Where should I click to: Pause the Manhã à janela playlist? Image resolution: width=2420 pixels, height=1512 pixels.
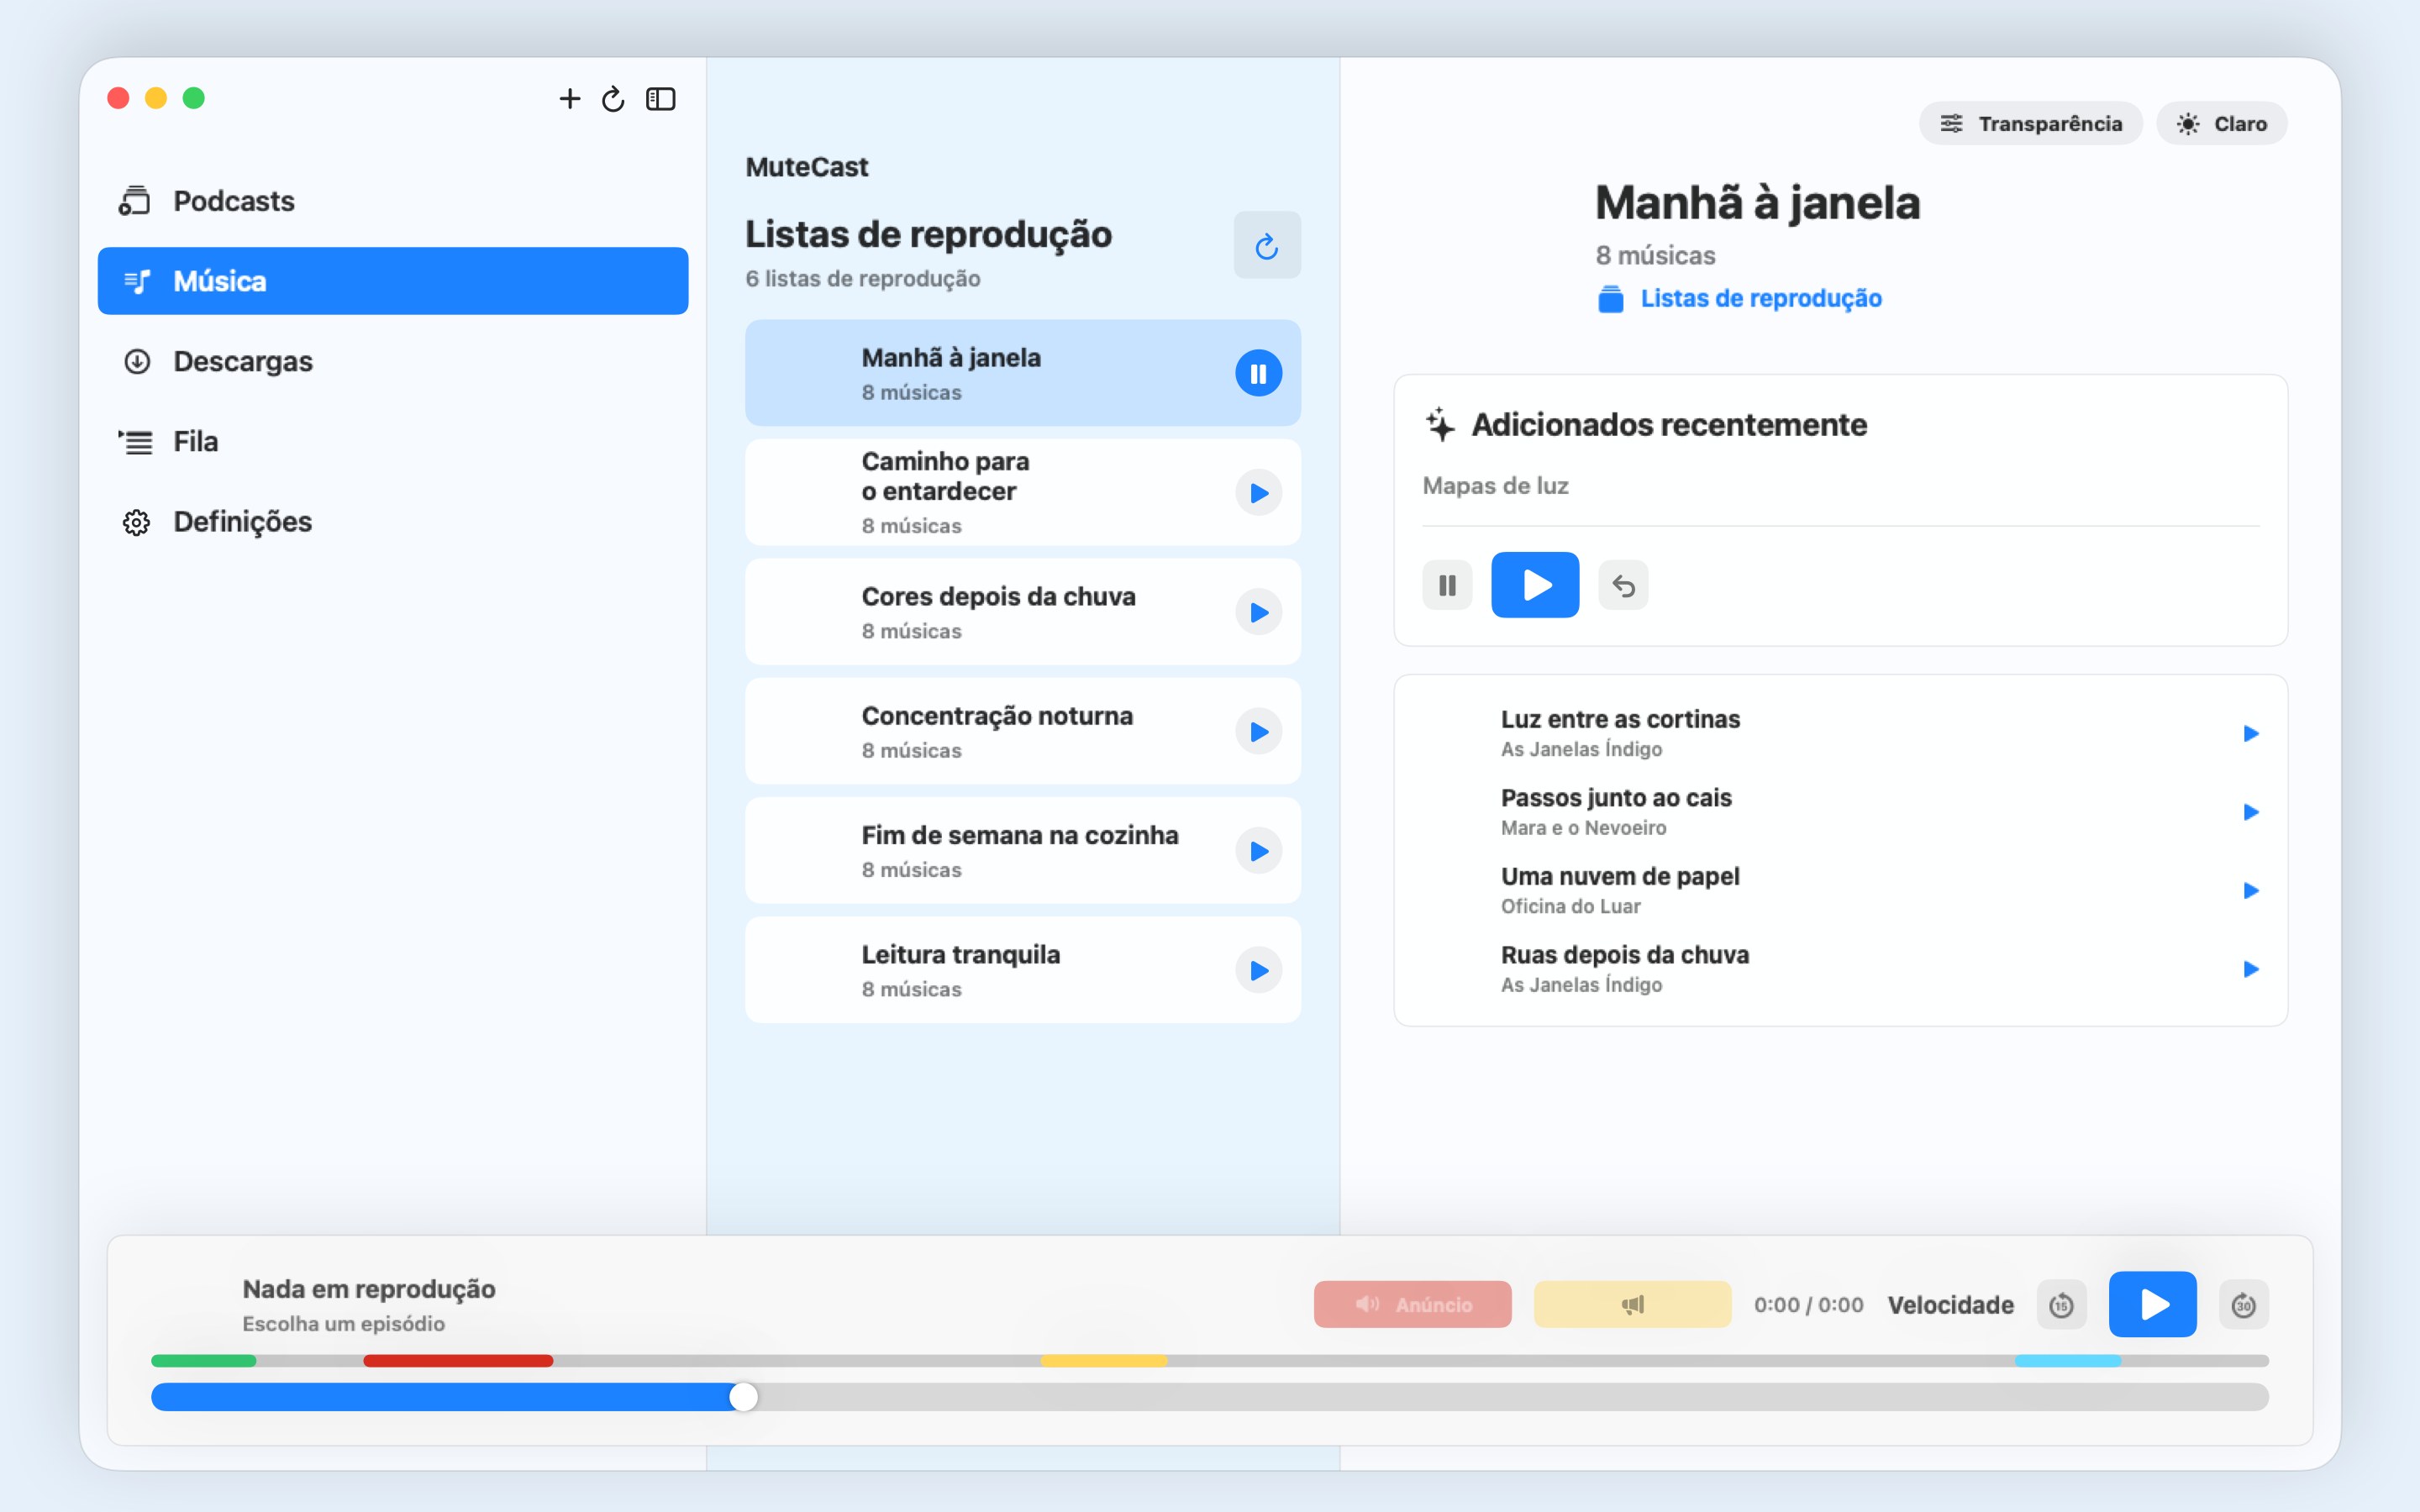pos(1258,373)
